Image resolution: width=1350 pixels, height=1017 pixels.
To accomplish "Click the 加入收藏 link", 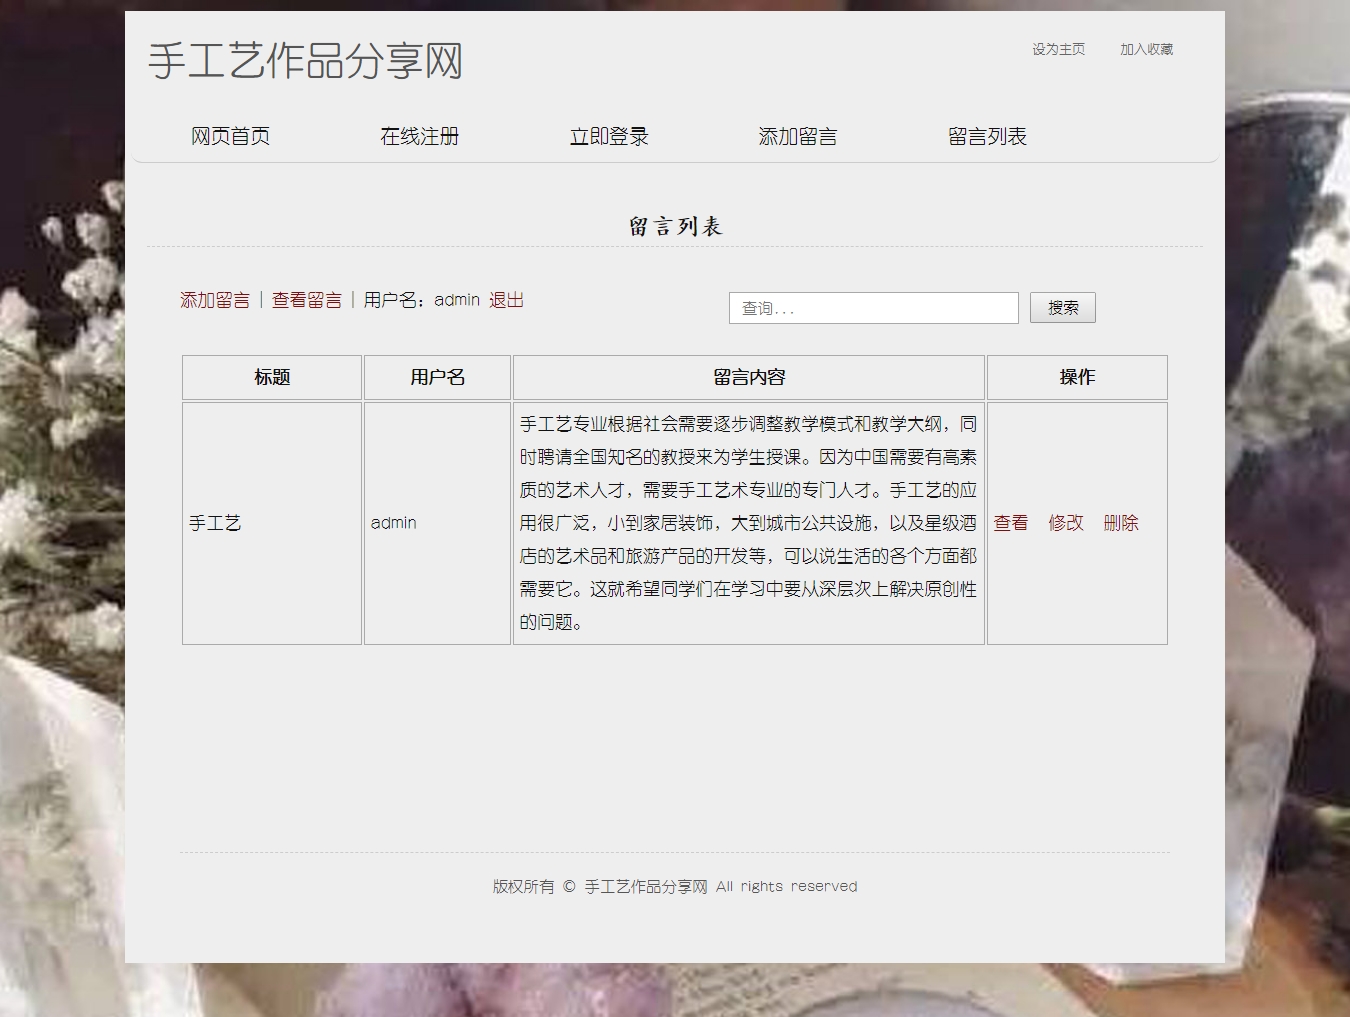I will [1146, 49].
